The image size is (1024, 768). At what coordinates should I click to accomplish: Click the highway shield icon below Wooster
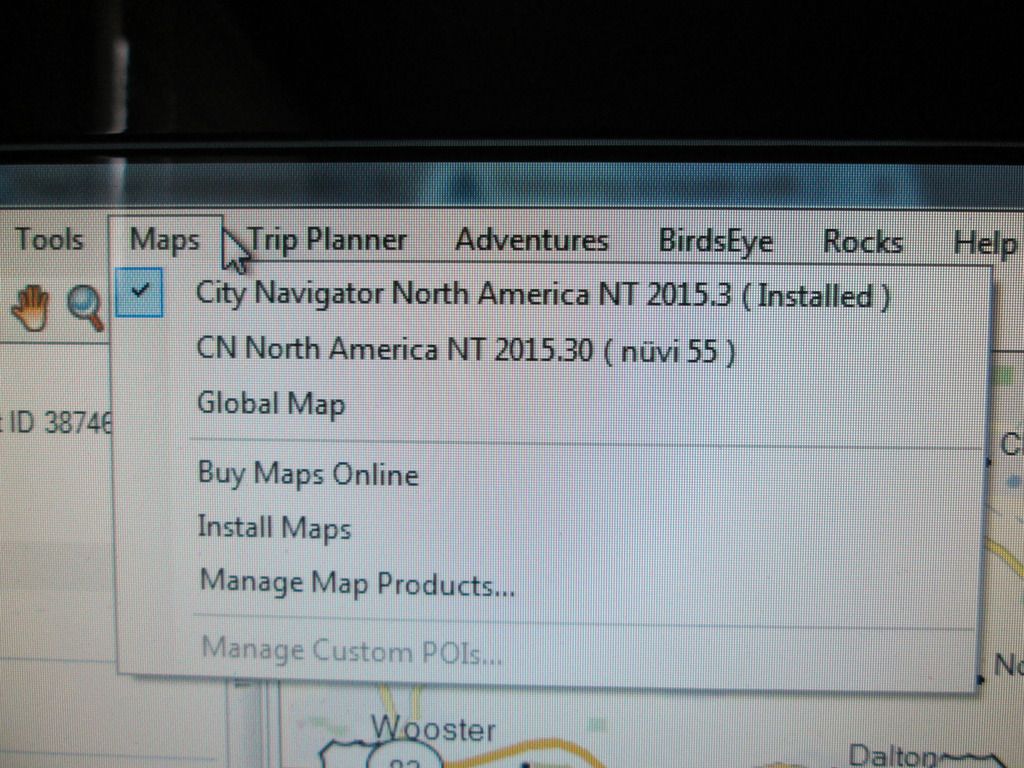point(404,759)
